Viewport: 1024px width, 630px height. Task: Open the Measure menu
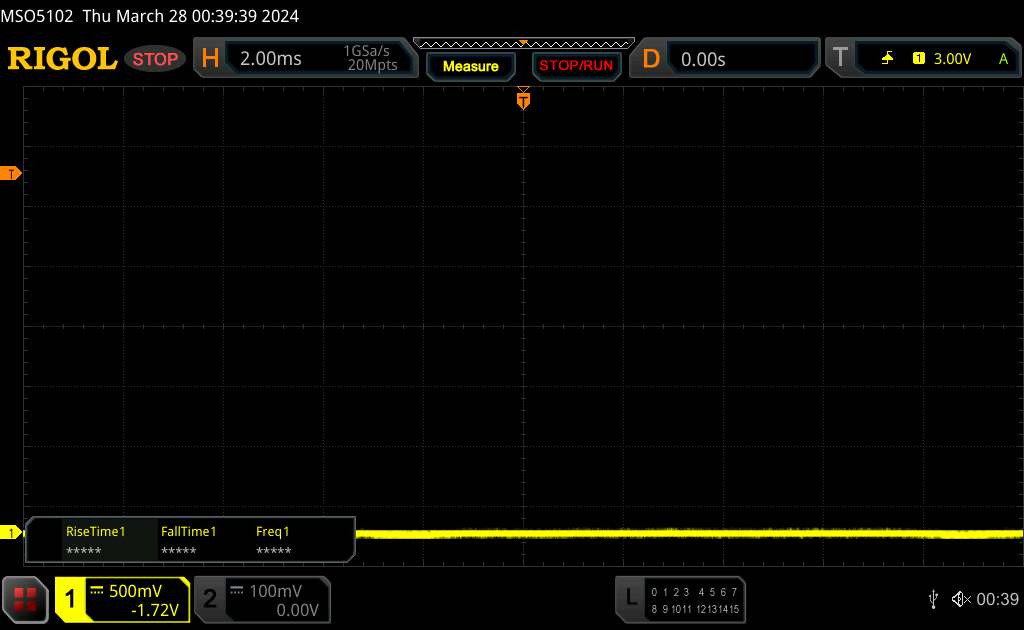pos(470,66)
